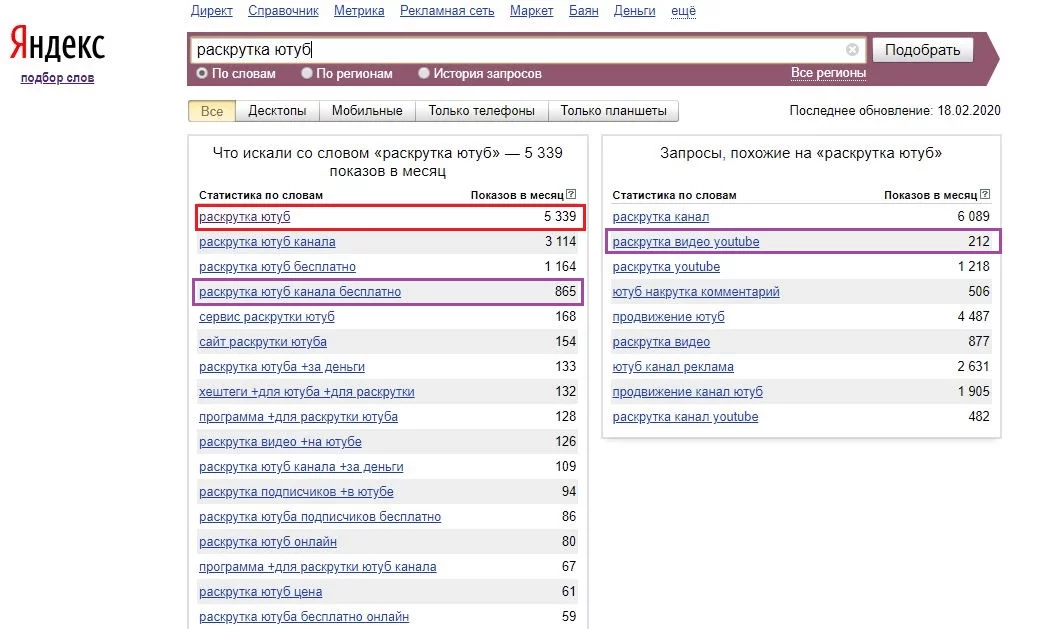Switch to the Только телефоны tab
Viewport: 1053px width, 629px height.
pos(482,111)
